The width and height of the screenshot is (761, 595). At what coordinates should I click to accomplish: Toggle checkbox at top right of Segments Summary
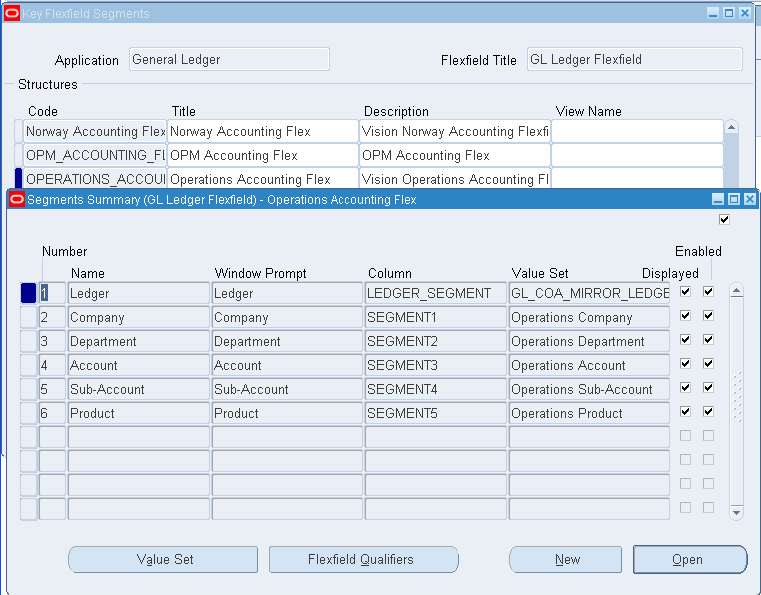coord(724,219)
